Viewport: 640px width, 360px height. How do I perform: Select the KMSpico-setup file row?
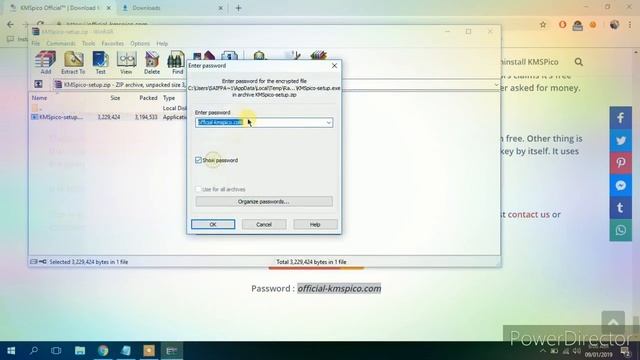tap(109, 117)
